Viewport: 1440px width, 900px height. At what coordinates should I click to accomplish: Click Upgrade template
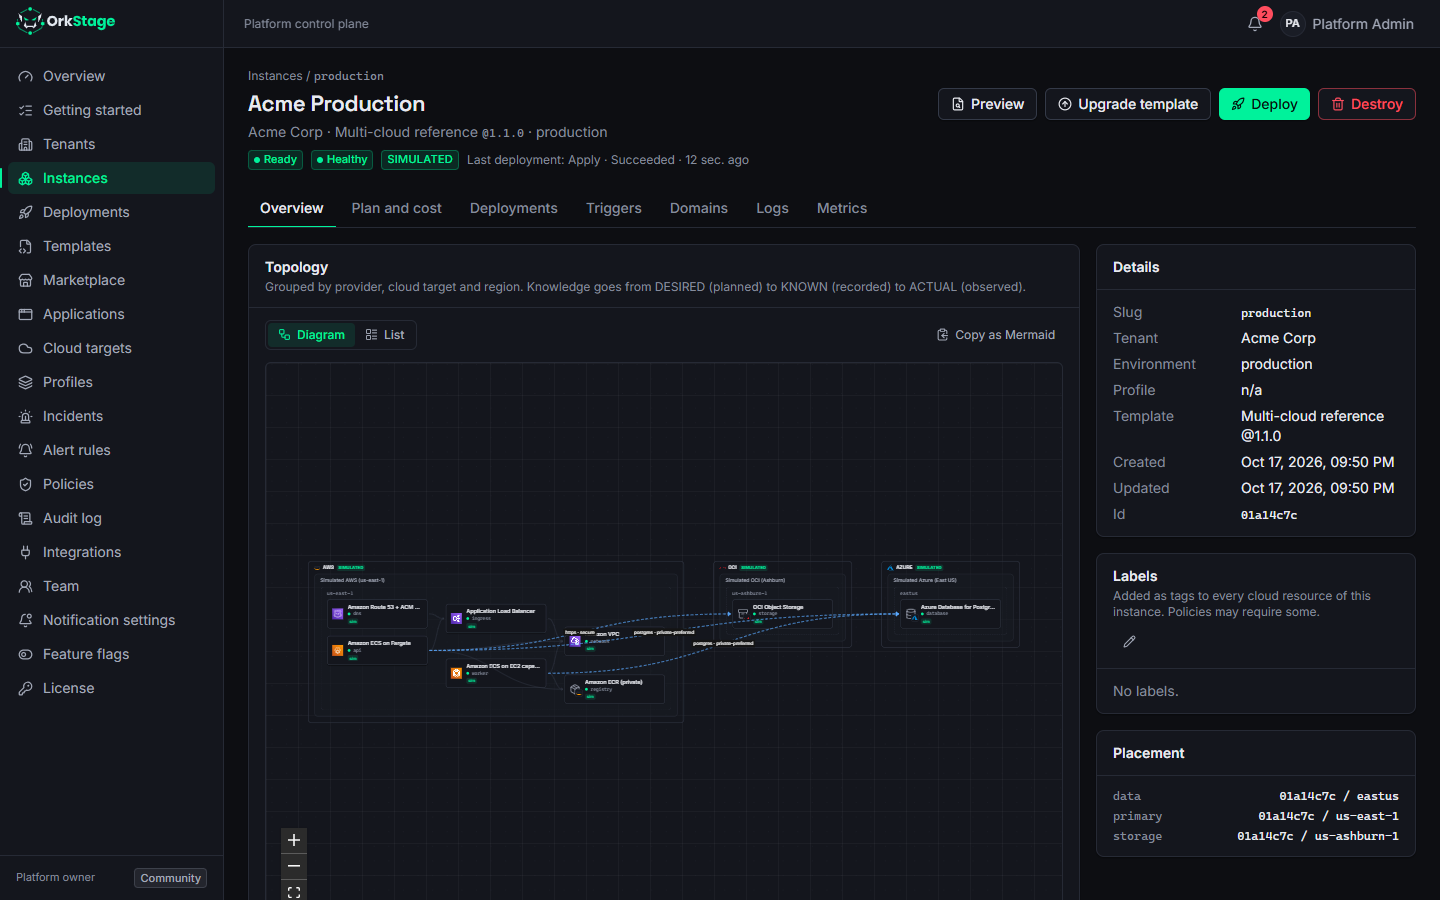(1128, 104)
